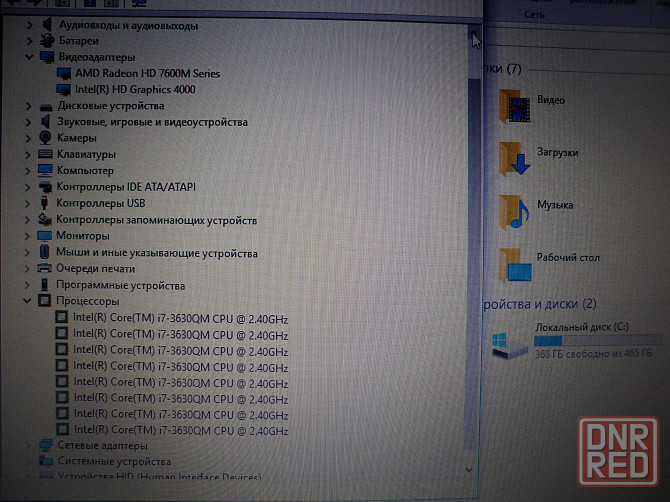Click the Дисковые устройства drive icon

pyautogui.click(x=46, y=106)
